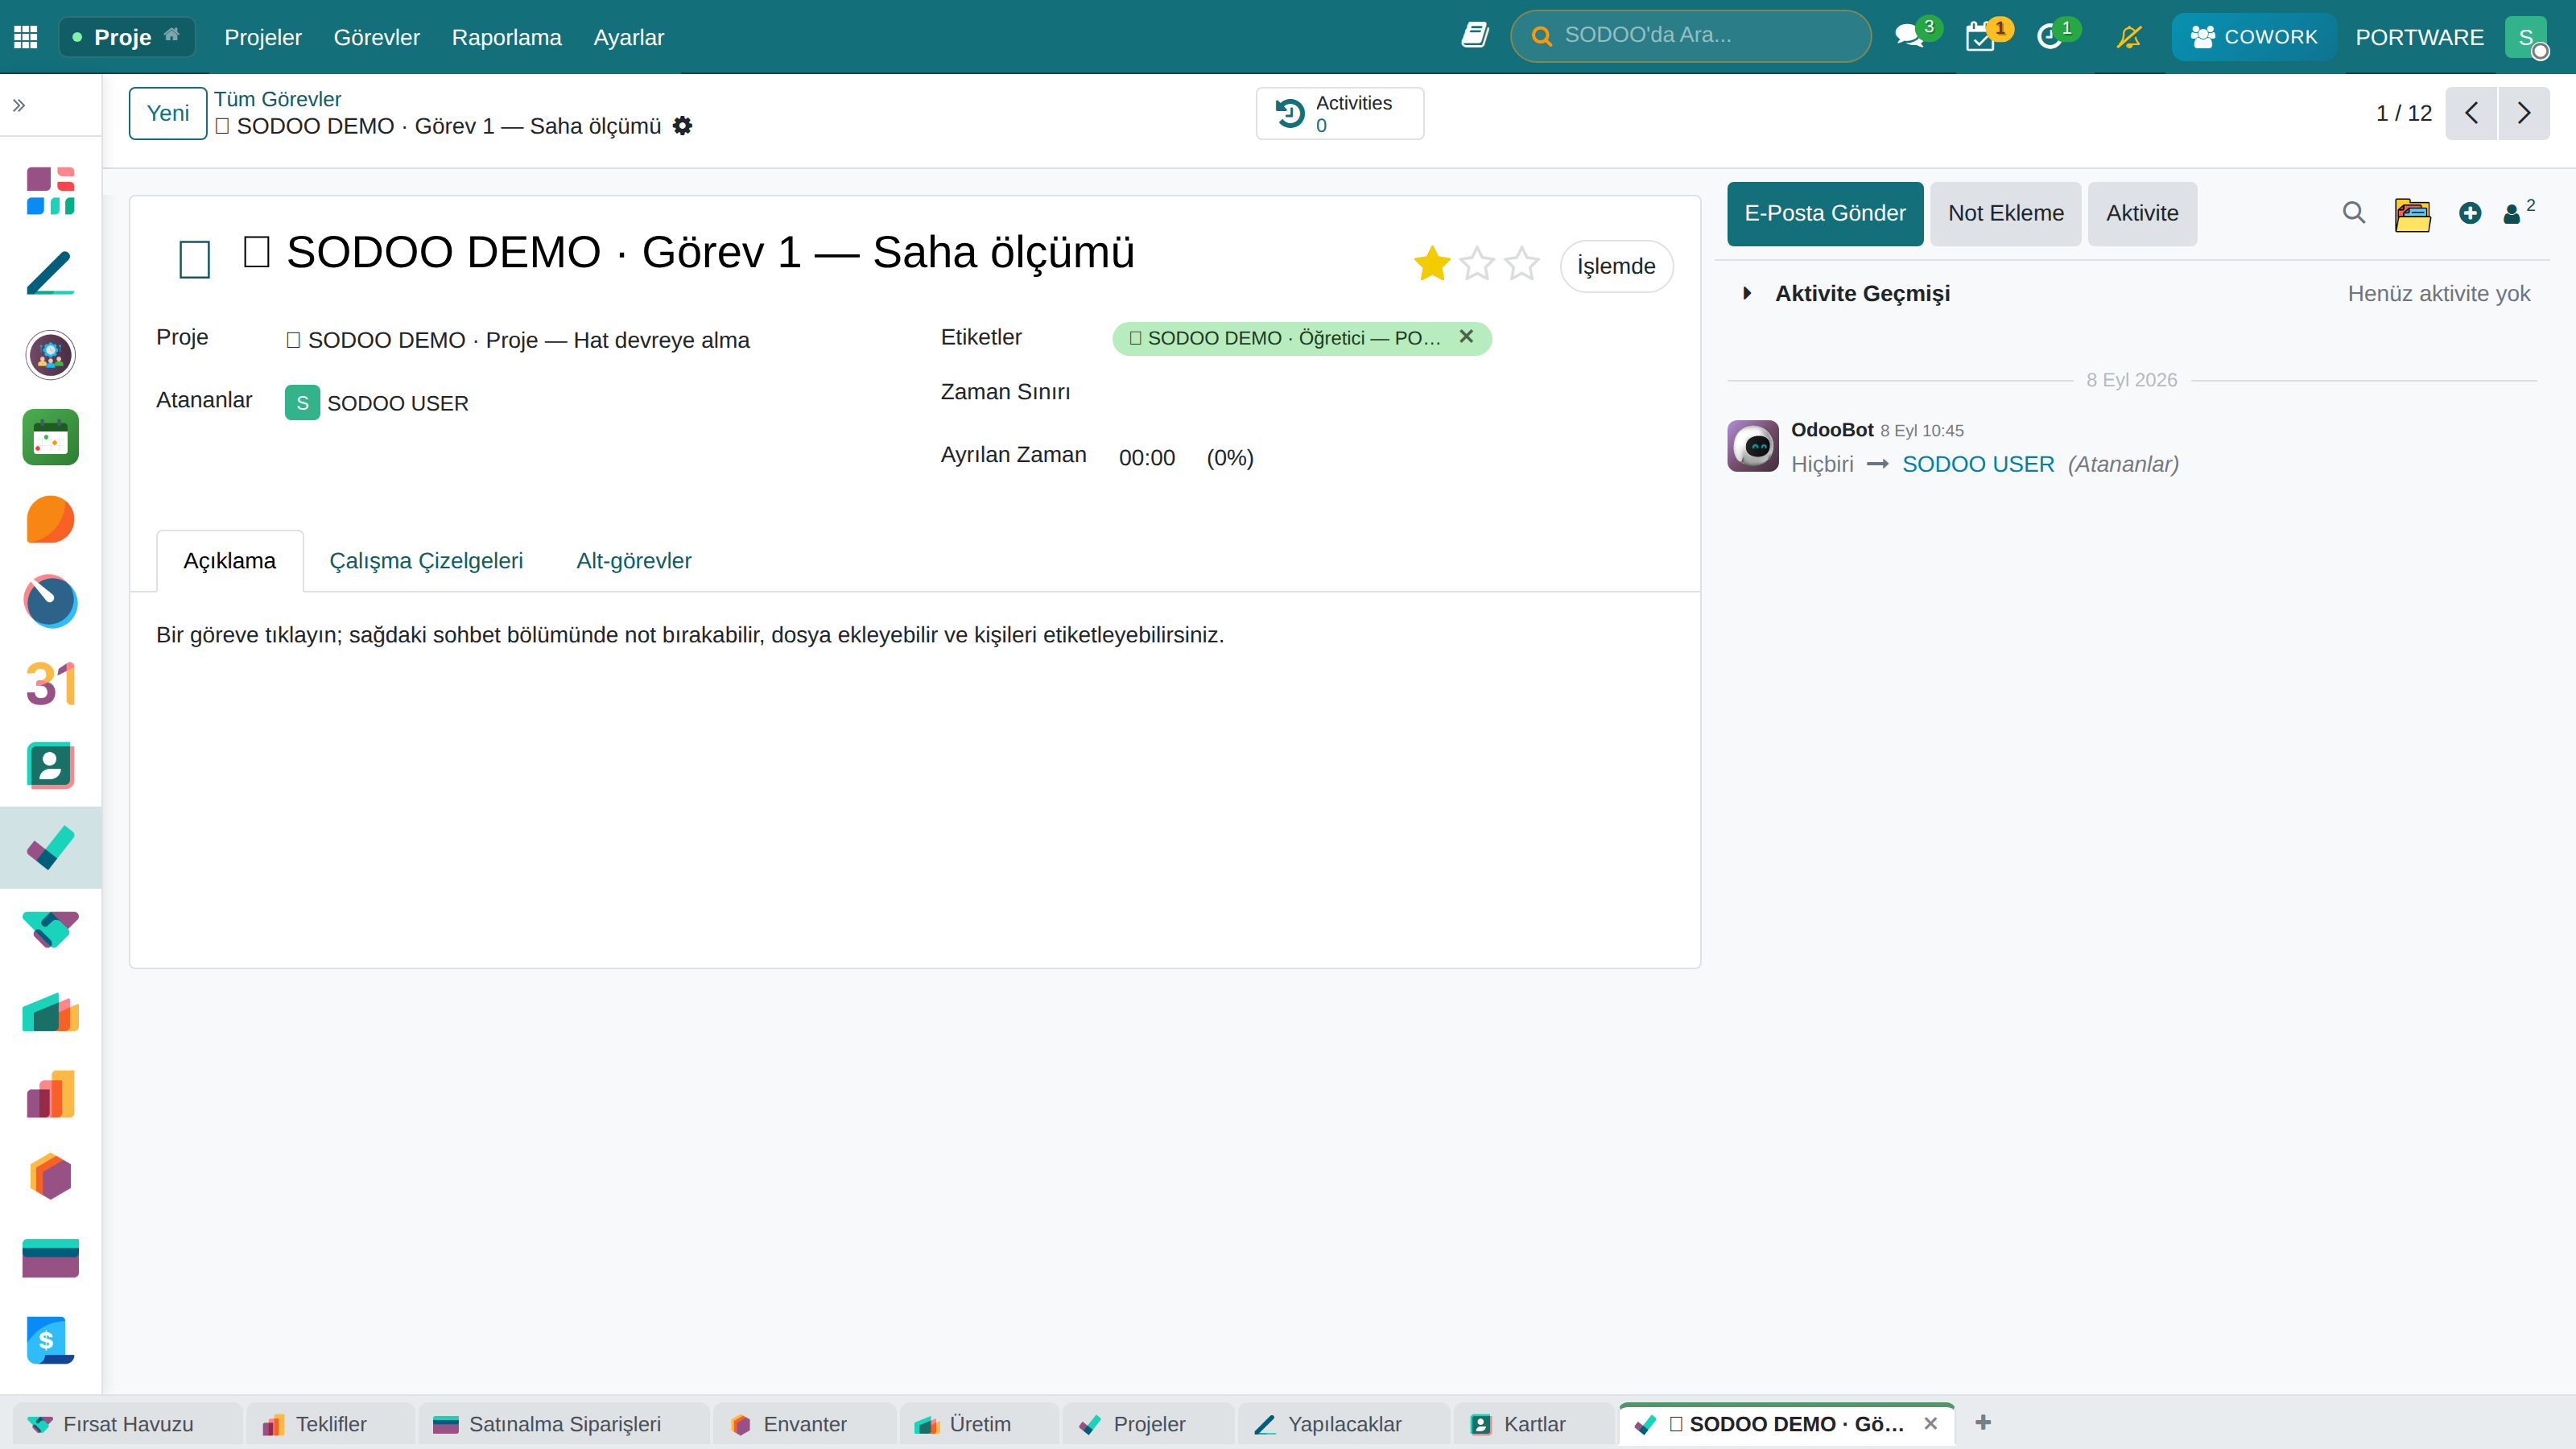Go to the previous task record
Image resolution: width=2576 pixels, height=1449 pixels.
click(x=2471, y=113)
